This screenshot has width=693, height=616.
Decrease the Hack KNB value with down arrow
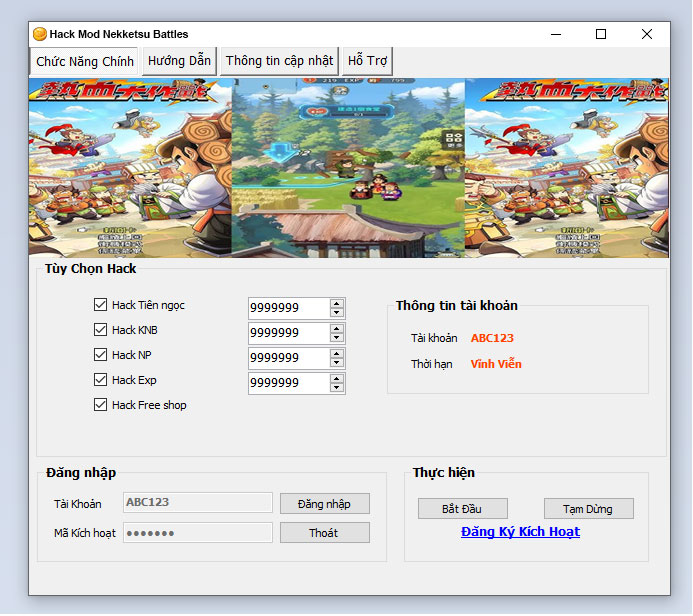[337, 338]
